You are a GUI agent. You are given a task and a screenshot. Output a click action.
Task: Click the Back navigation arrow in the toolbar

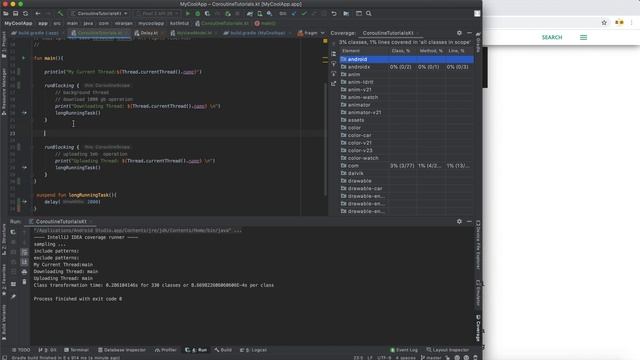[38, 13]
